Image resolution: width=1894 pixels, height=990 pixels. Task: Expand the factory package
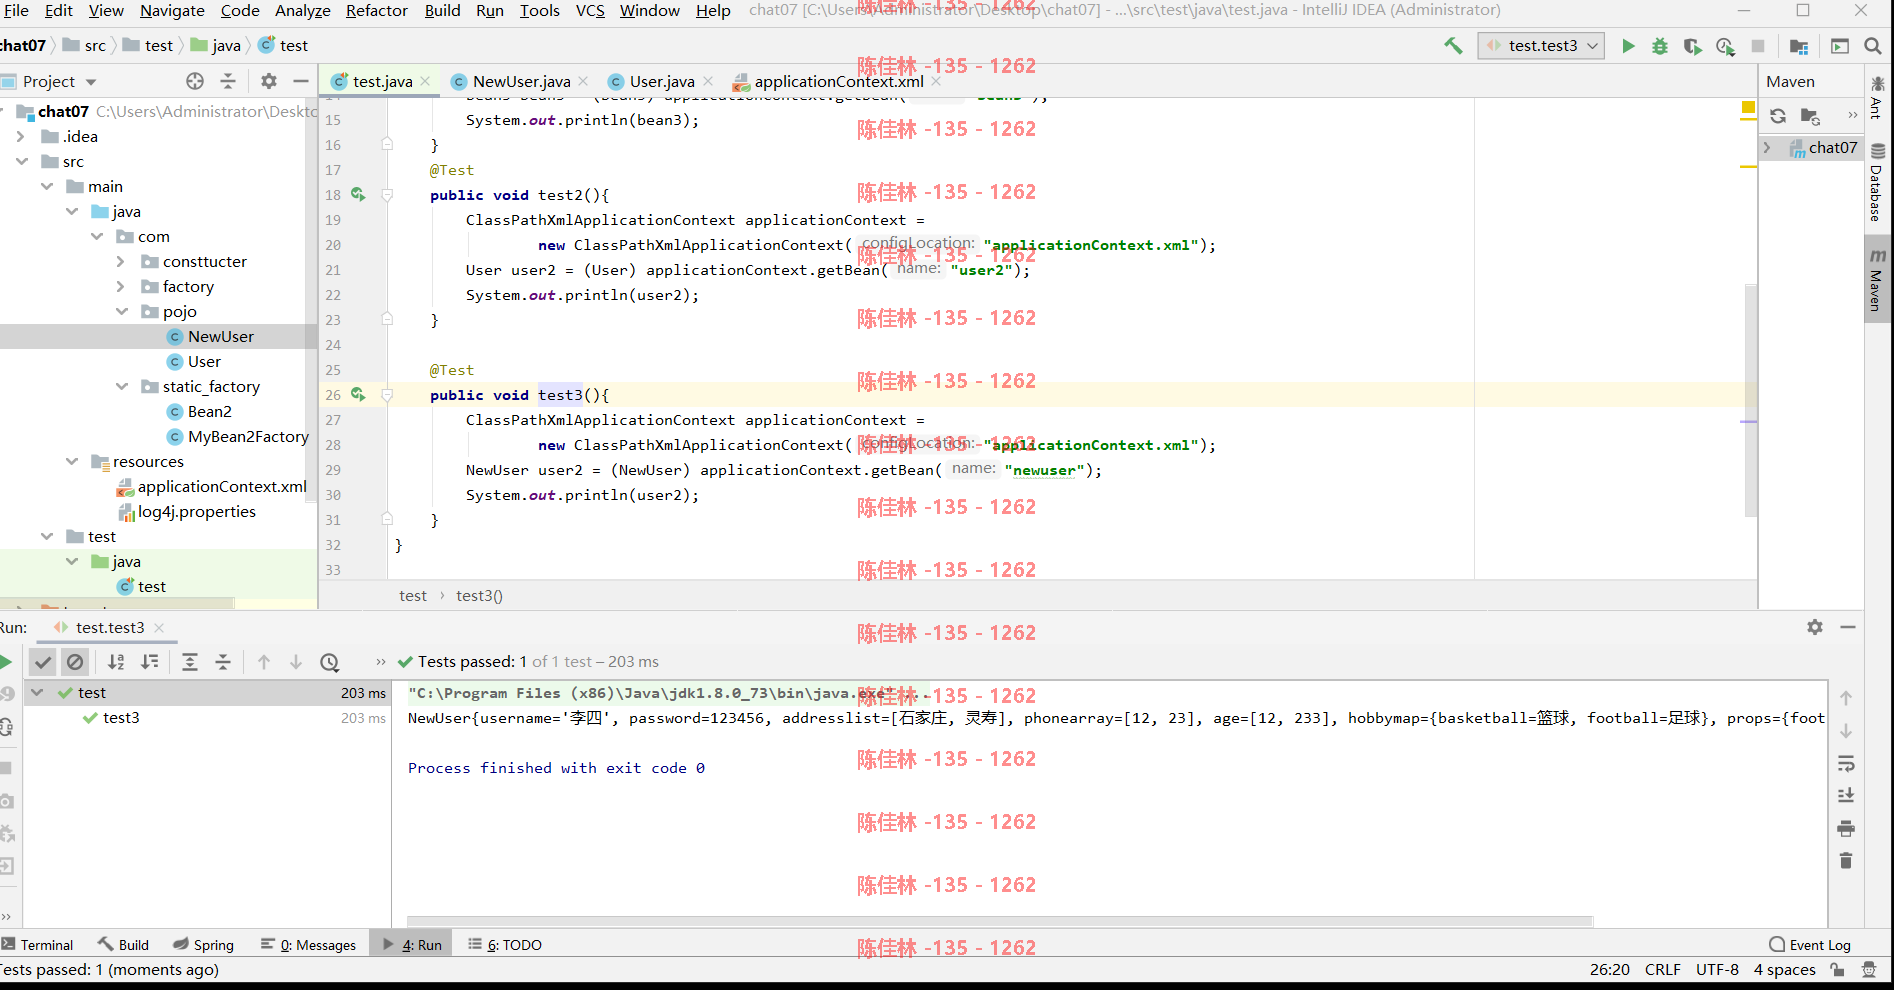point(121,287)
